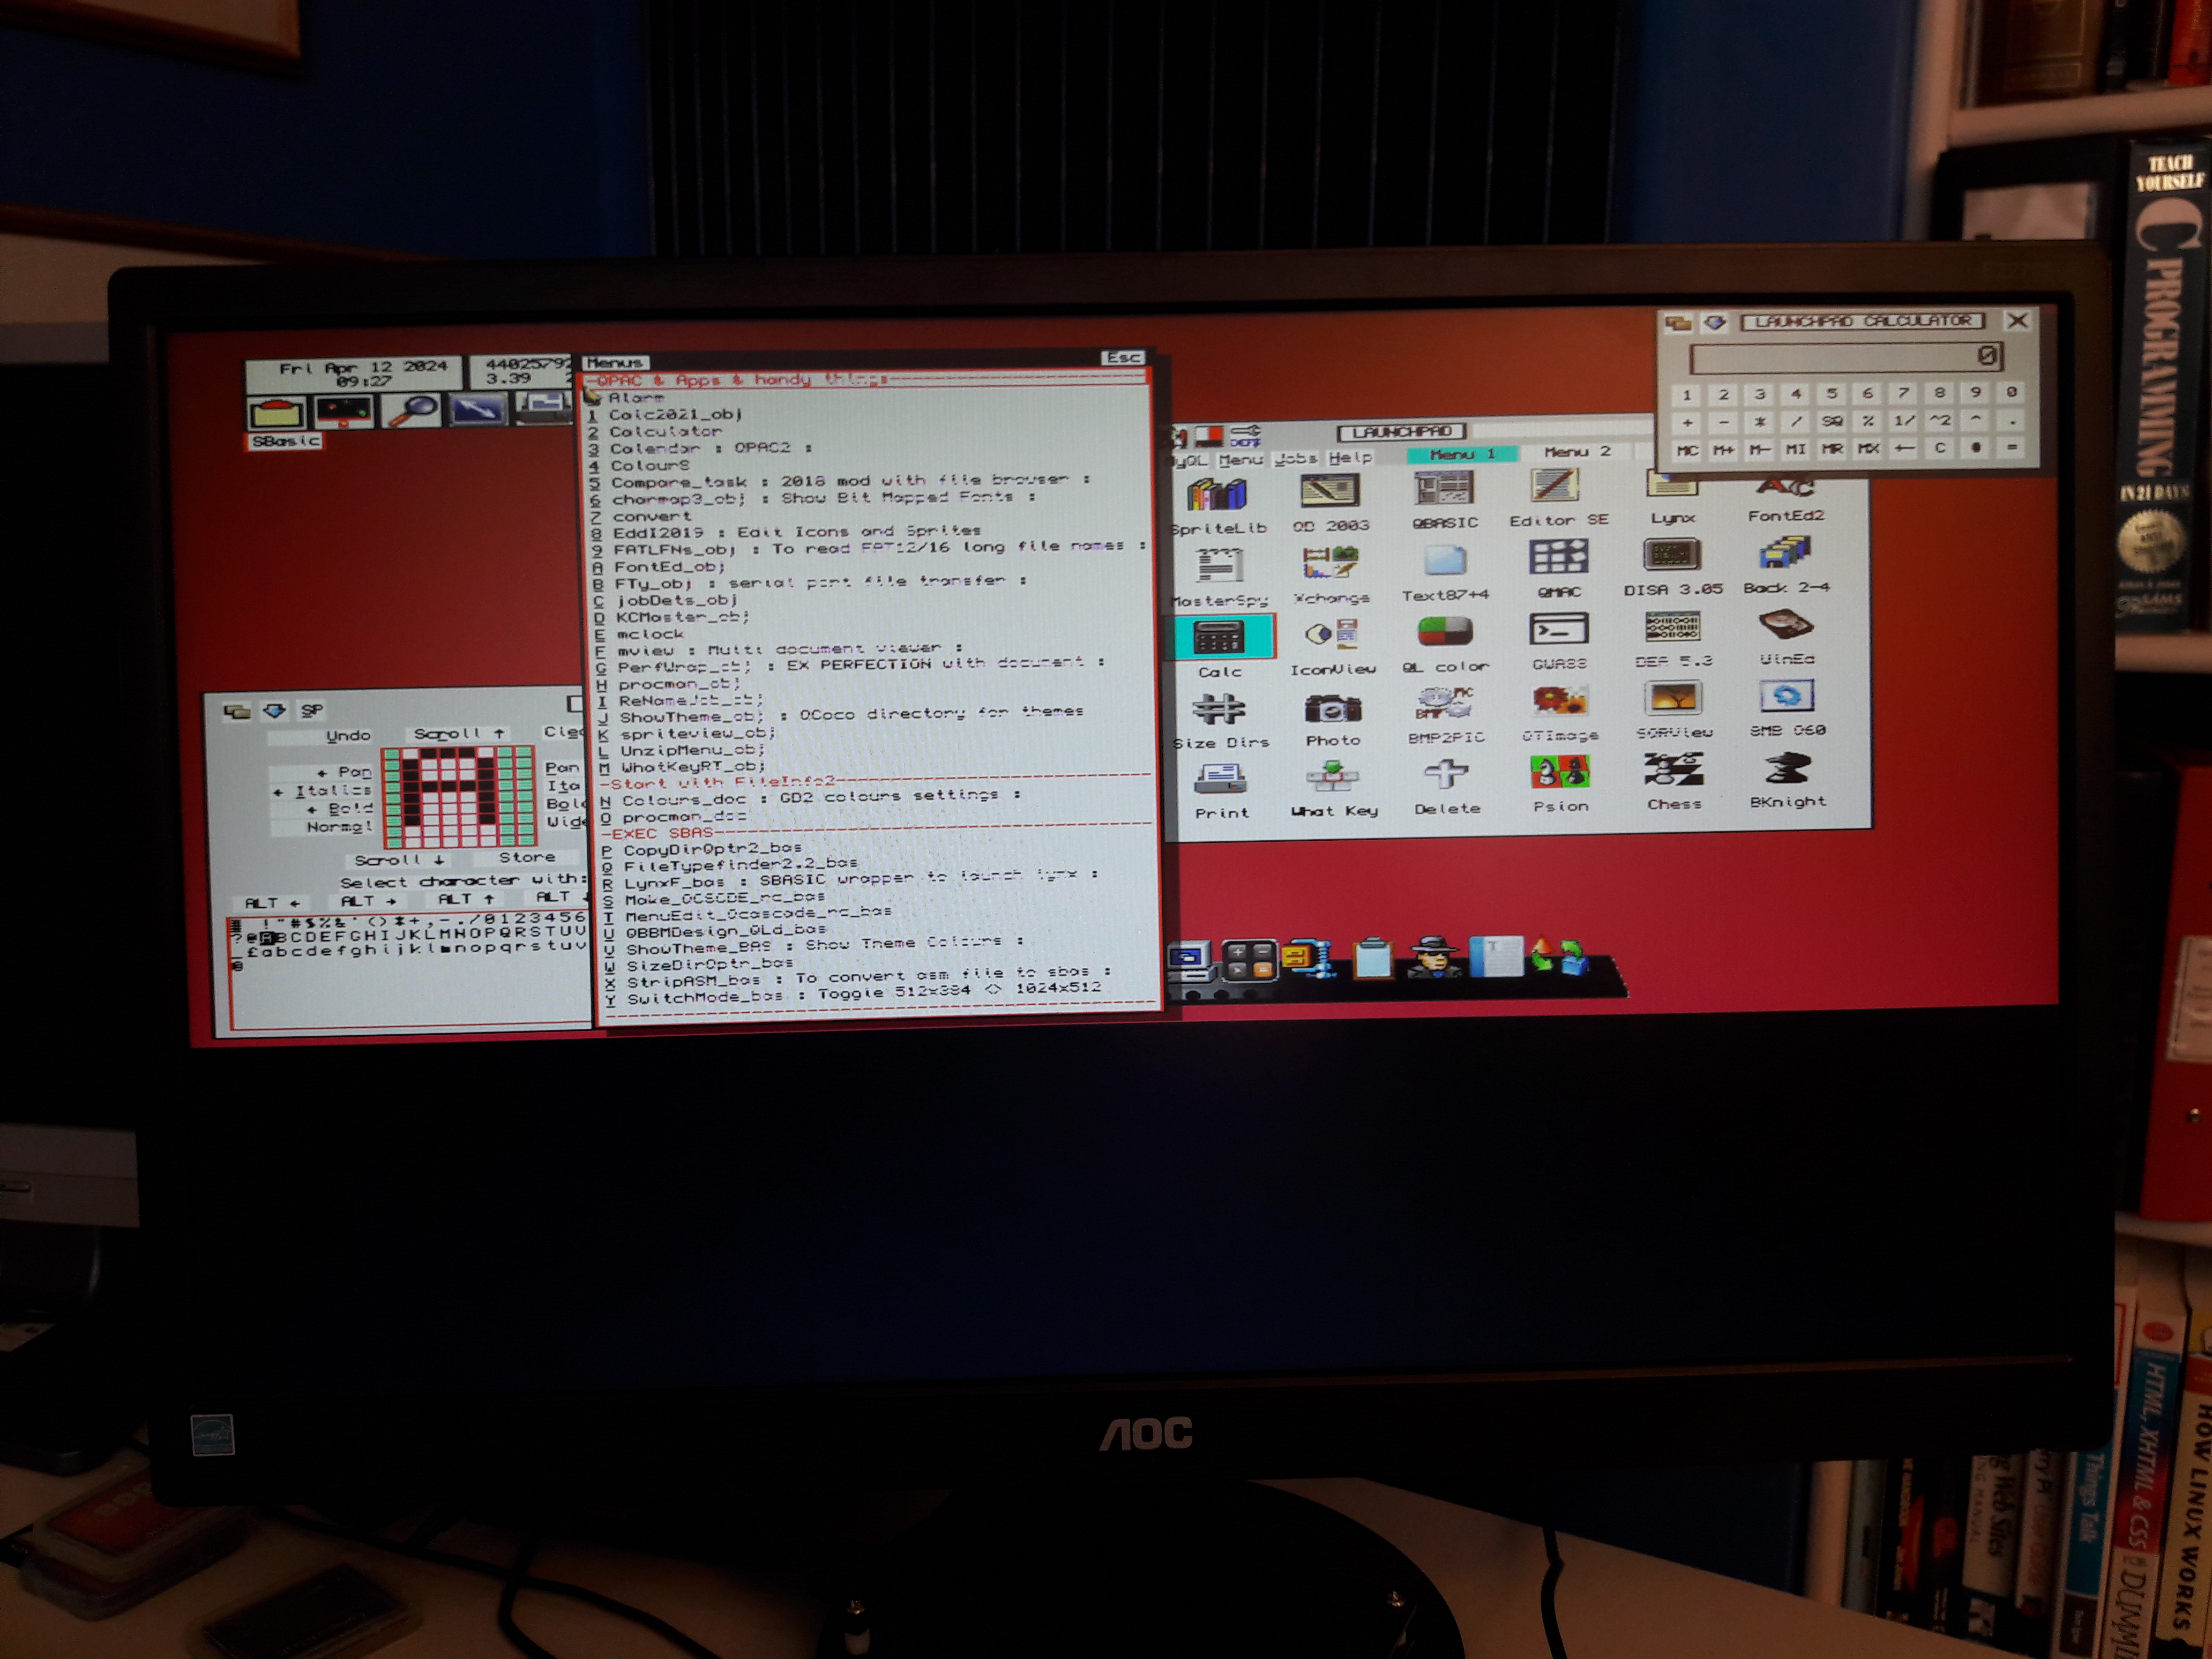
Task: Choose Calculator entry in Menus list
Action: 665,432
